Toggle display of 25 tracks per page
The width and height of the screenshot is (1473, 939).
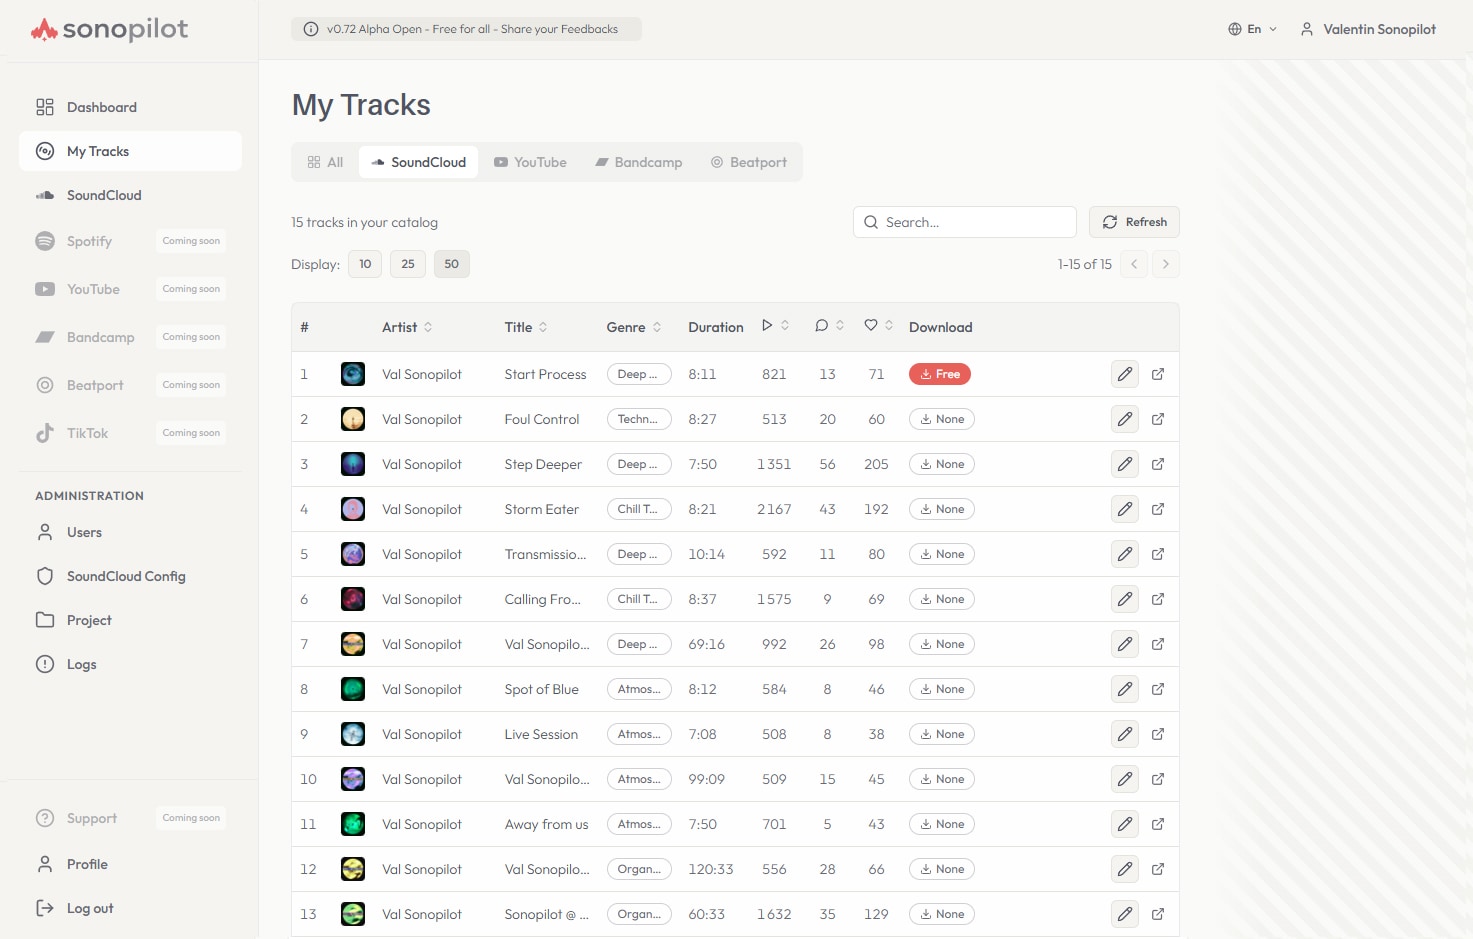(x=408, y=263)
